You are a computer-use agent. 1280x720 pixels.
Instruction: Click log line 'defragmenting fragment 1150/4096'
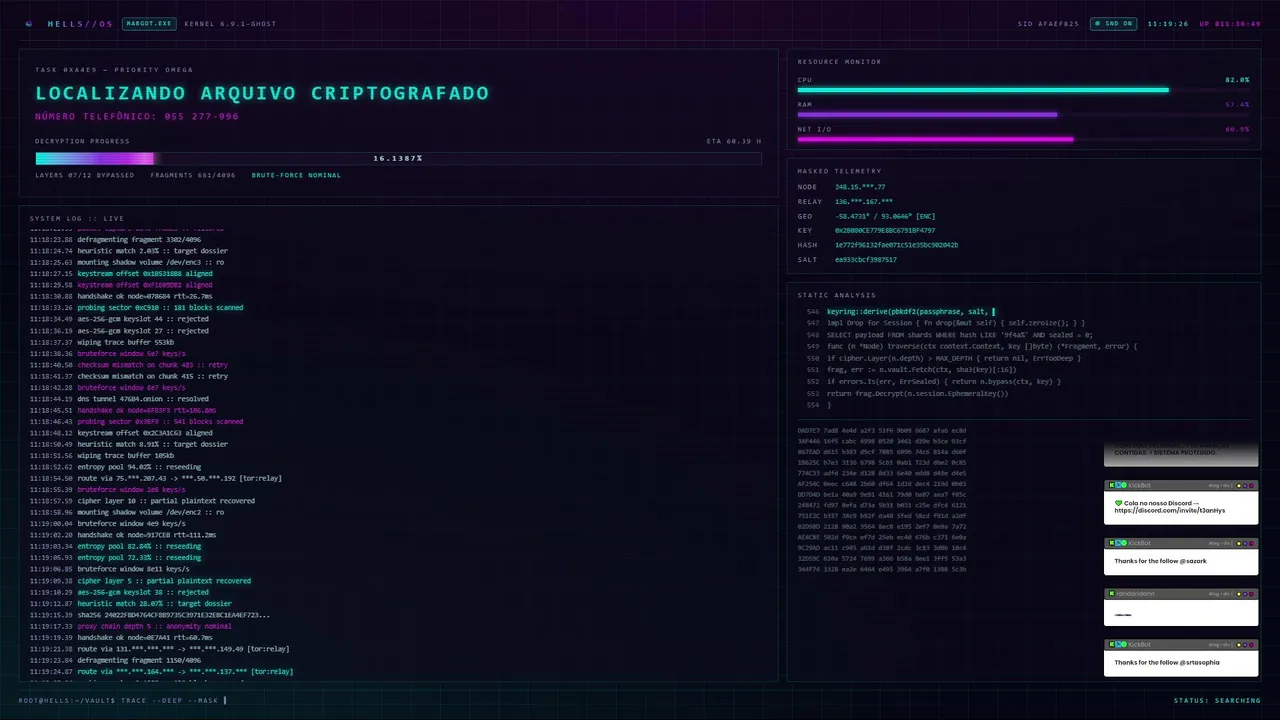[x=139, y=660]
